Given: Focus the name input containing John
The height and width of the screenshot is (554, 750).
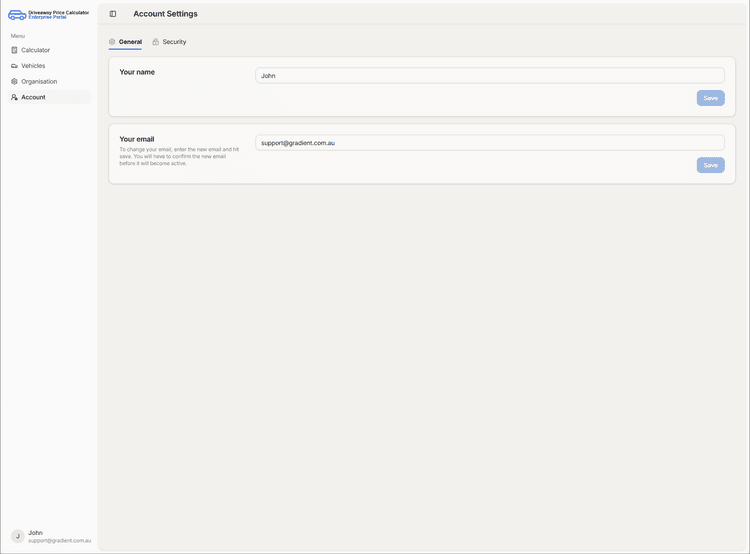Looking at the screenshot, I should tap(490, 76).
